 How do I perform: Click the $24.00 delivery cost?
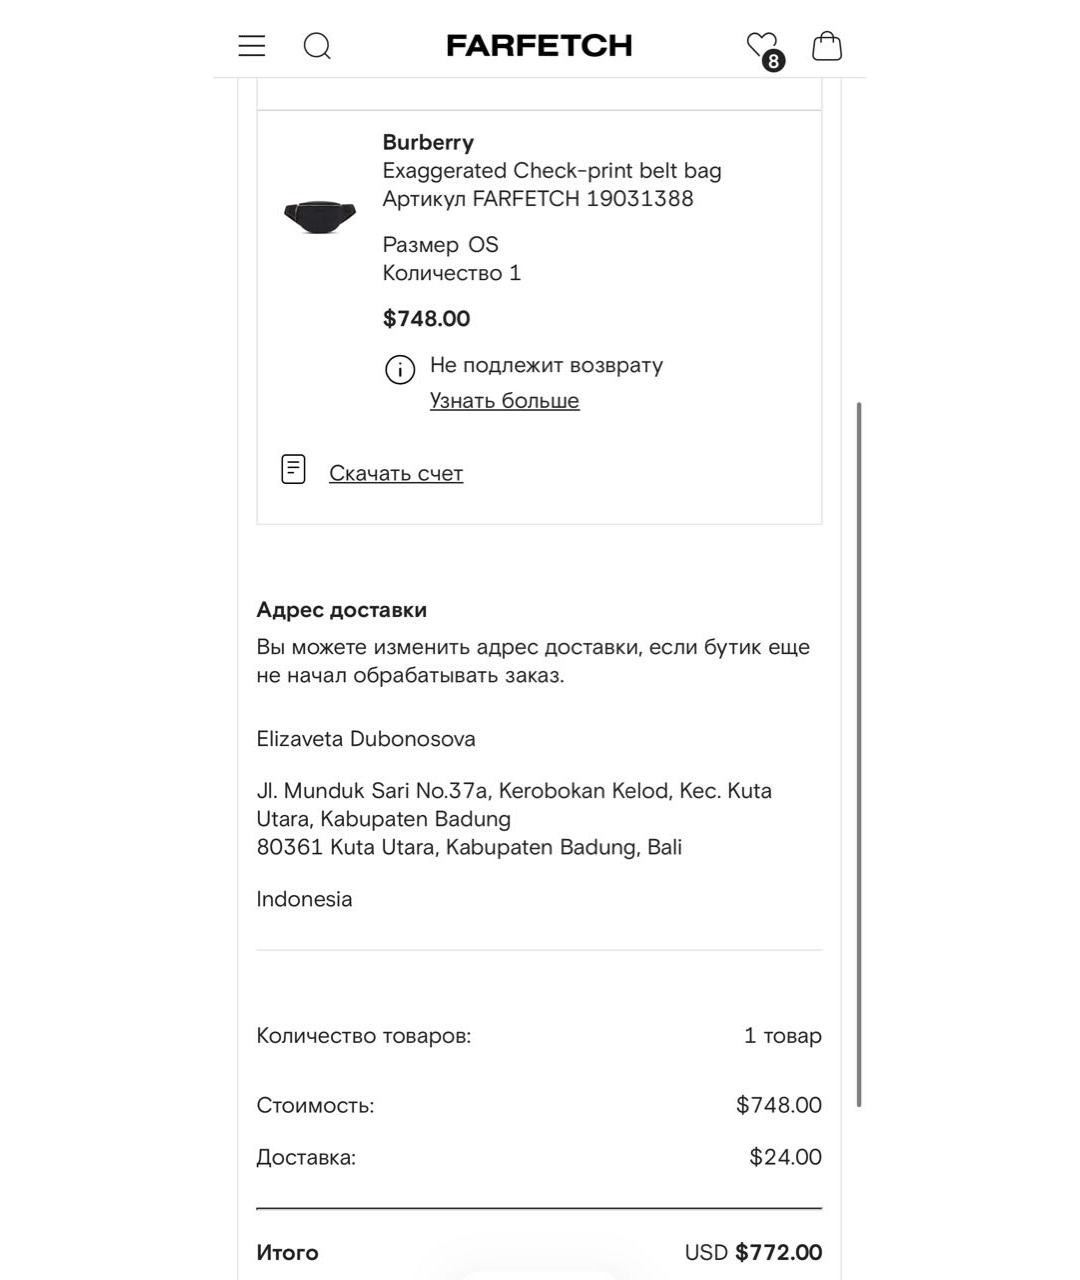point(785,1157)
